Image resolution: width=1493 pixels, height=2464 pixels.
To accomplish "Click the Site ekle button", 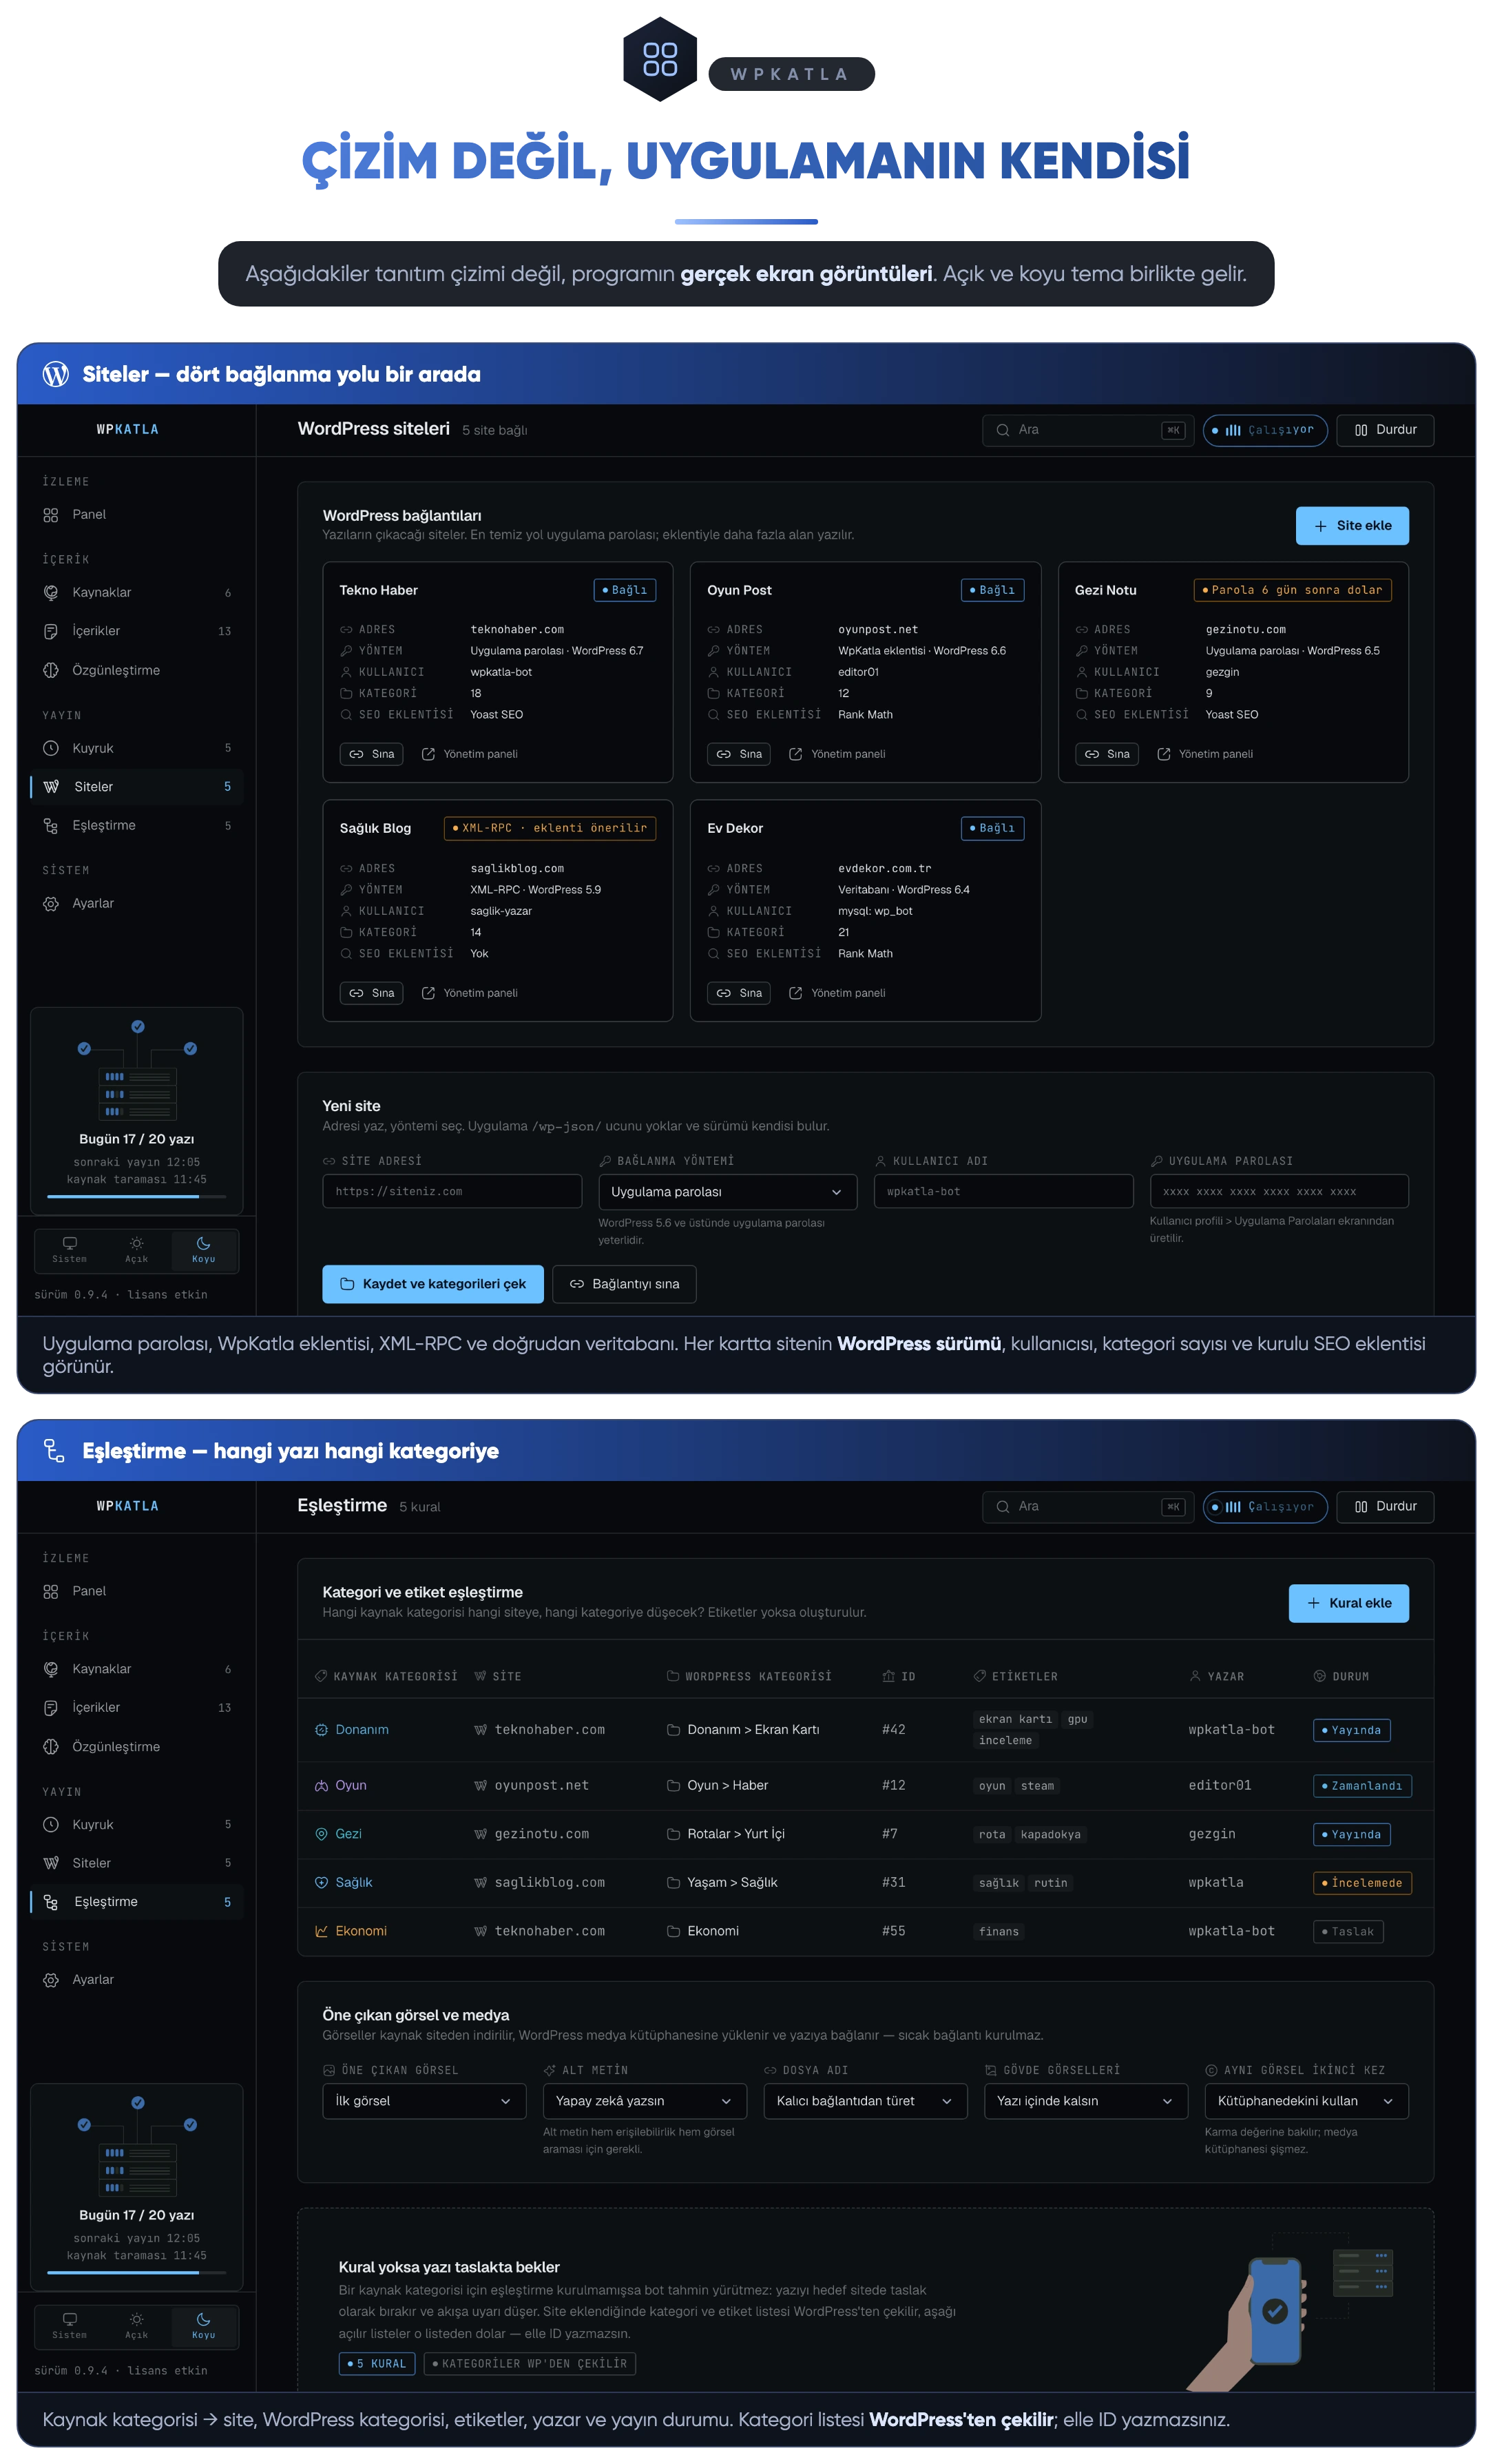I will click(x=1352, y=526).
